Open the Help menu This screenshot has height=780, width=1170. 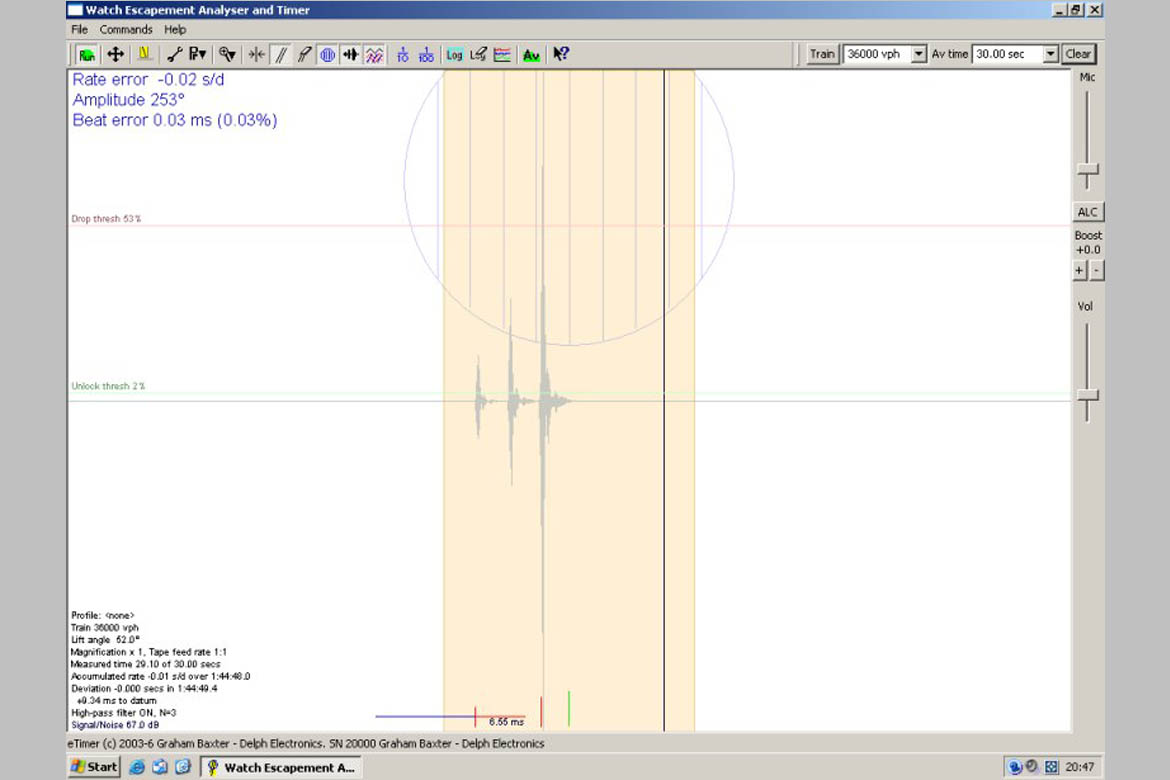coord(175,30)
